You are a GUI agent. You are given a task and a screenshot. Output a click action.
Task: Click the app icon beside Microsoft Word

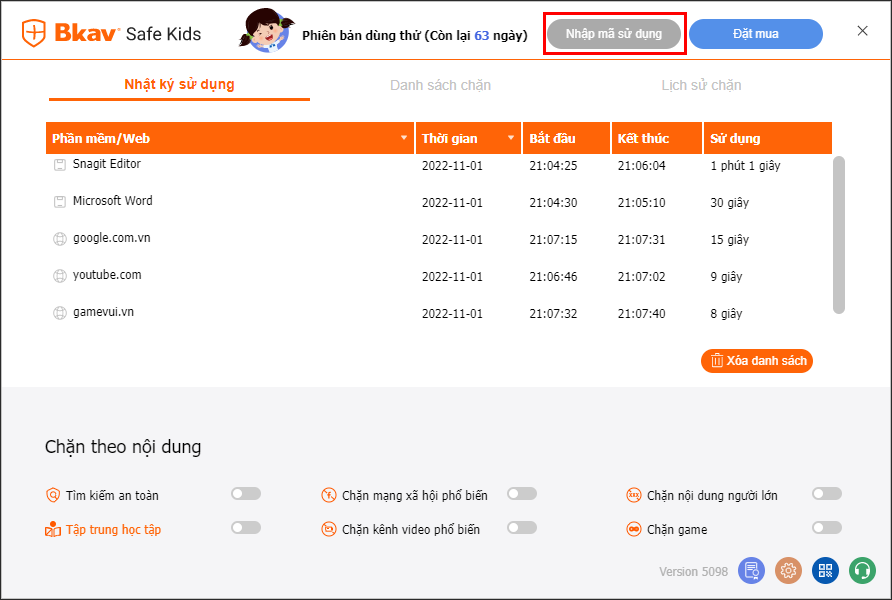coord(59,202)
